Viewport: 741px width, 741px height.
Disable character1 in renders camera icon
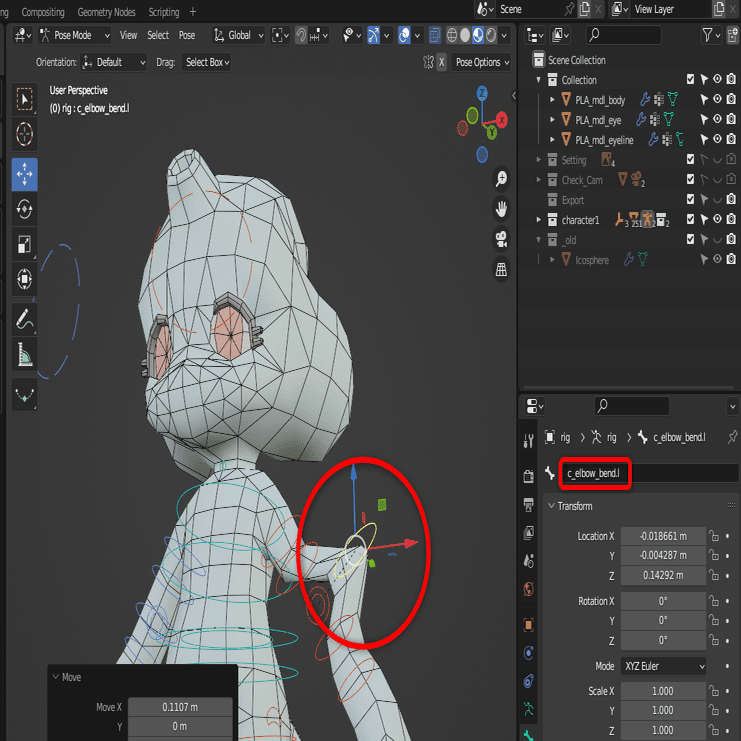pyautogui.click(x=731, y=219)
